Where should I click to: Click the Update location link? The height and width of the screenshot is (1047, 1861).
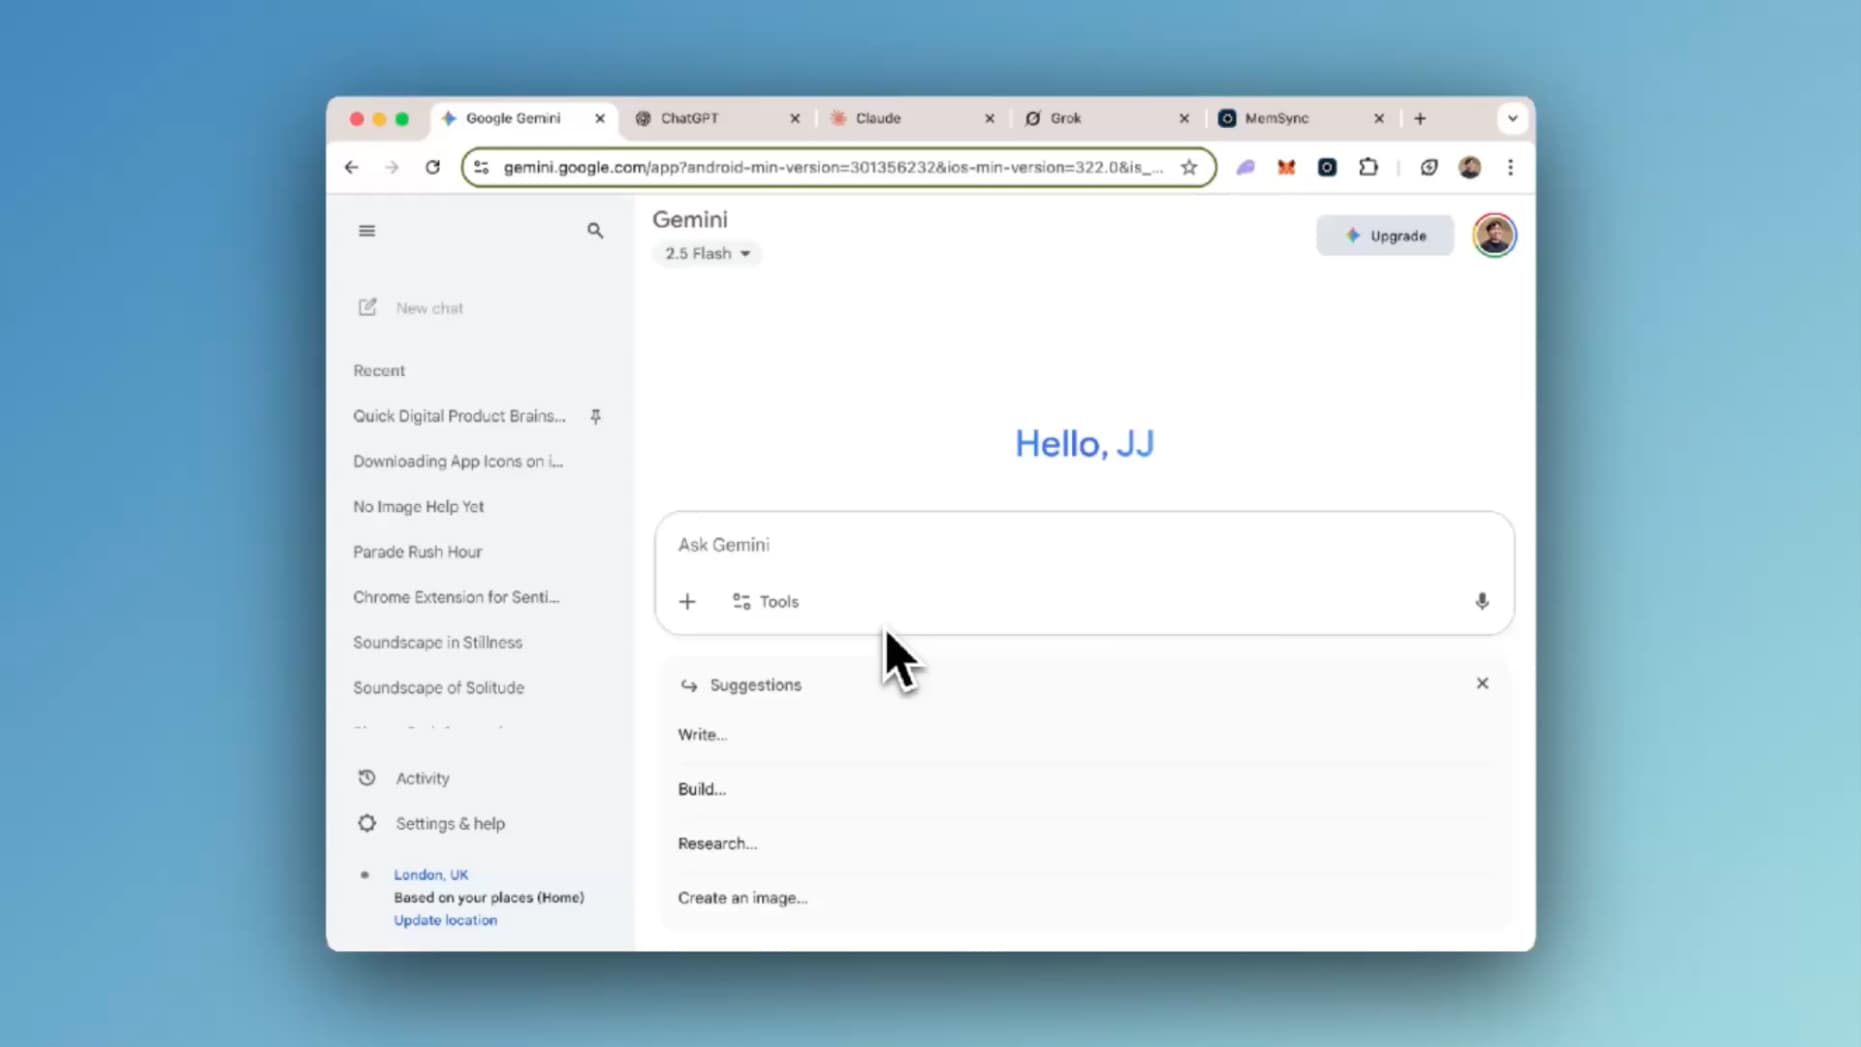click(x=445, y=920)
